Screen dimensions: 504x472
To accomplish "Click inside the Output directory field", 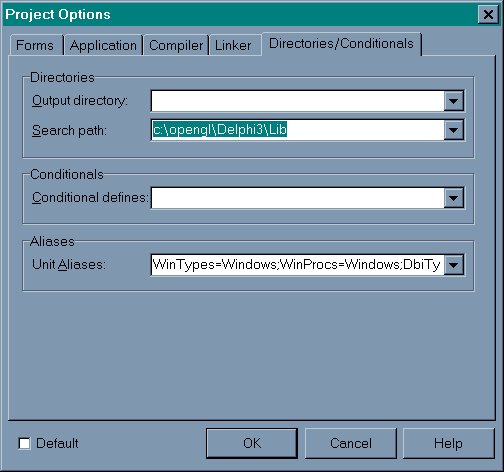I will coord(298,101).
